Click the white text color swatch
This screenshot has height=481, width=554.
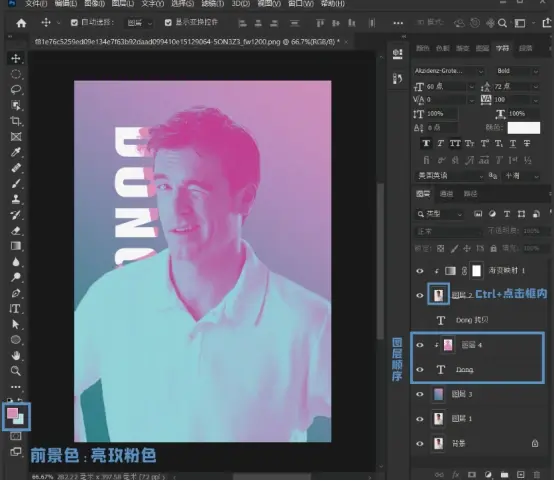tap(524, 128)
